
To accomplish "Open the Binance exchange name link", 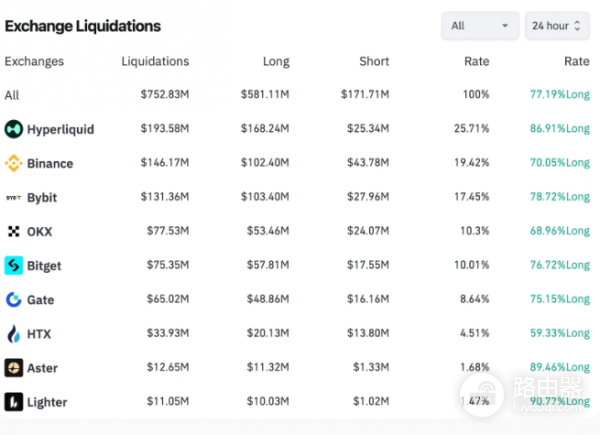I will pyautogui.click(x=50, y=163).
